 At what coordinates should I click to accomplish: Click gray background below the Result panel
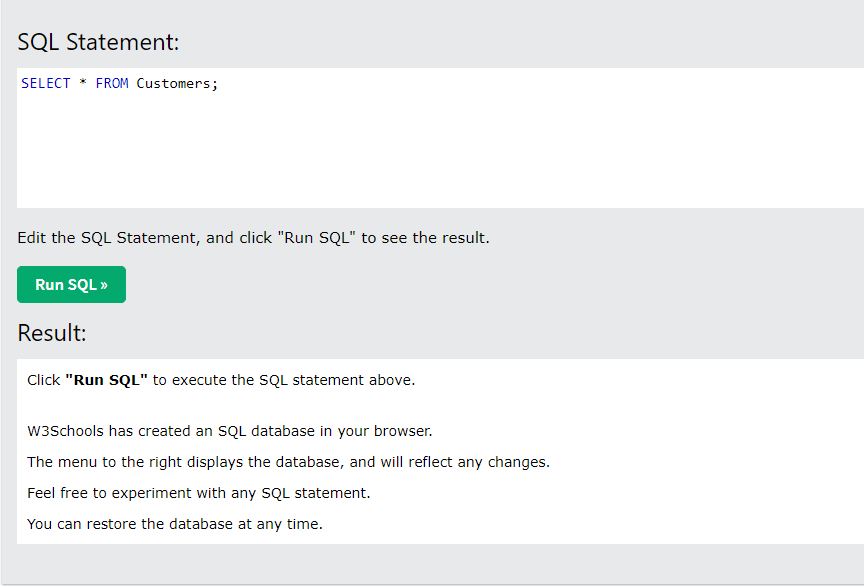(x=430, y=563)
